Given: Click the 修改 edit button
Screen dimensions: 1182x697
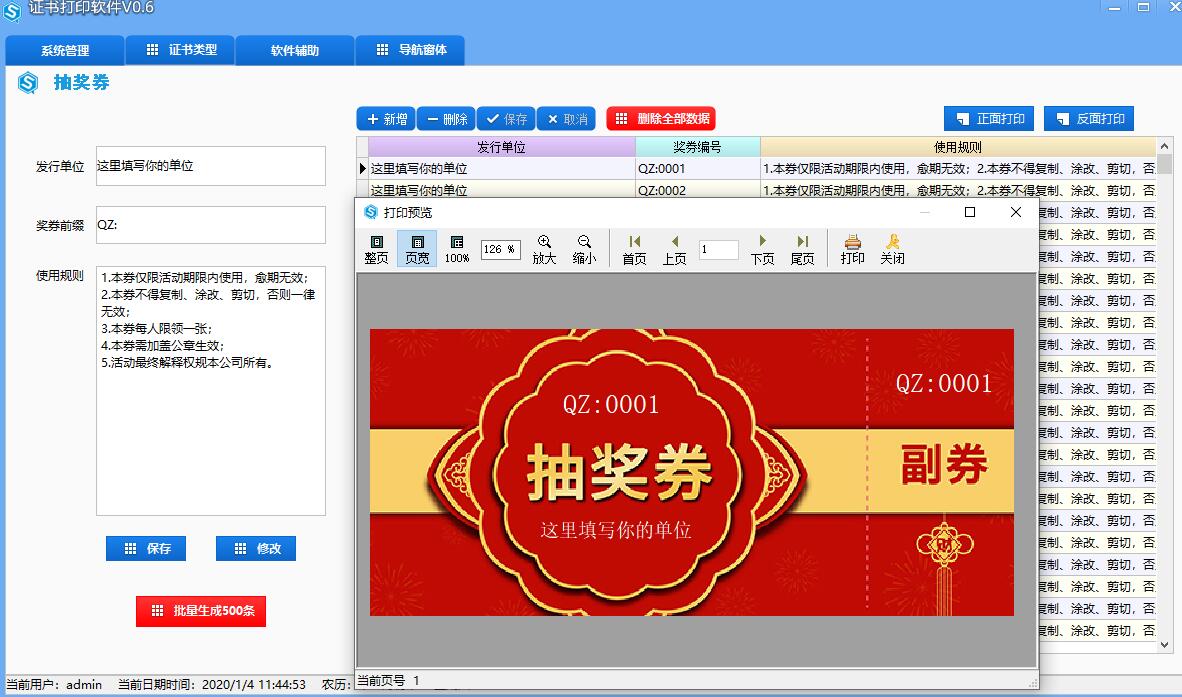Looking at the screenshot, I should [256, 549].
